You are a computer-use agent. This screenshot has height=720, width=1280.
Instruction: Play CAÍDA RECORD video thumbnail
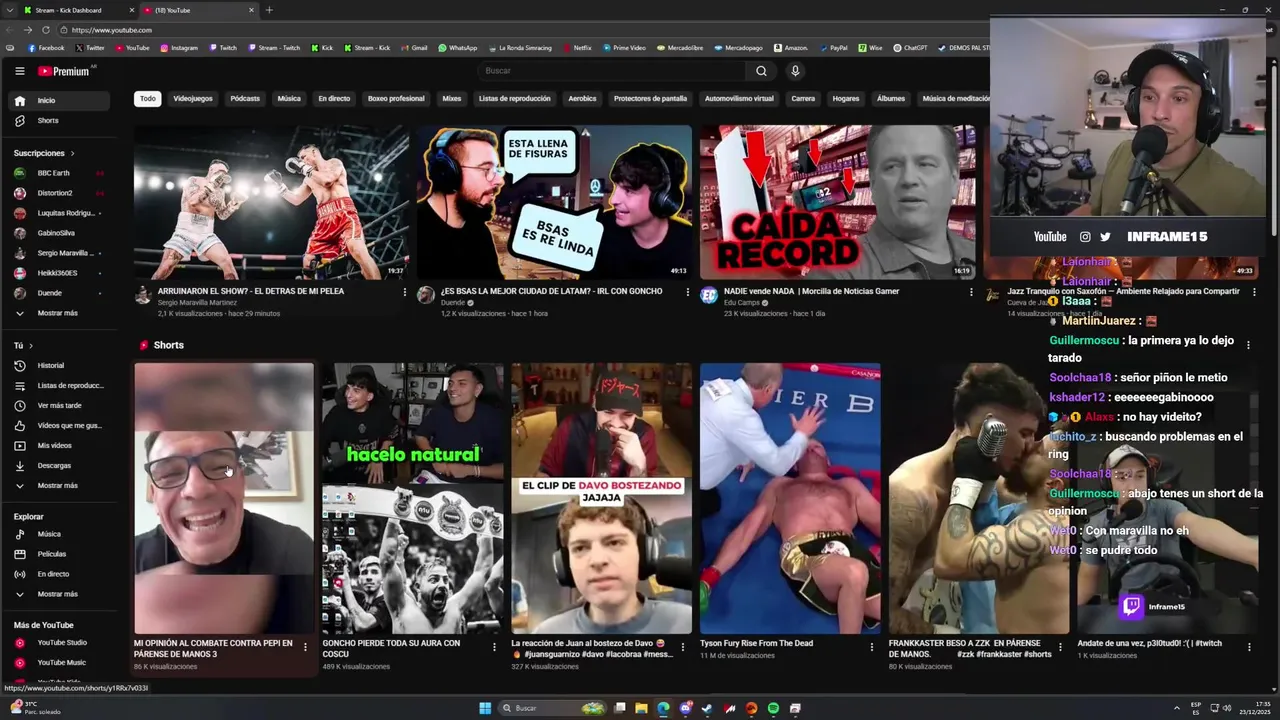pyautogui.click(x=837, y=202)
